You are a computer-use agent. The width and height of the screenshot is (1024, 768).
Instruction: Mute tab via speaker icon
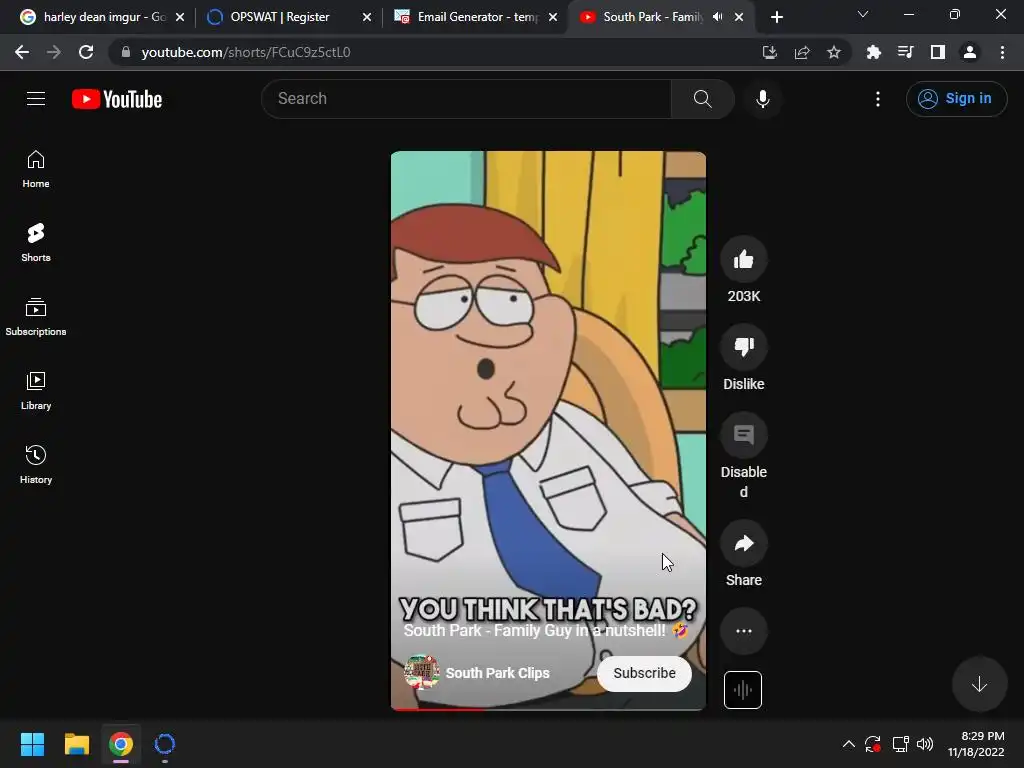tap(717, 17)
